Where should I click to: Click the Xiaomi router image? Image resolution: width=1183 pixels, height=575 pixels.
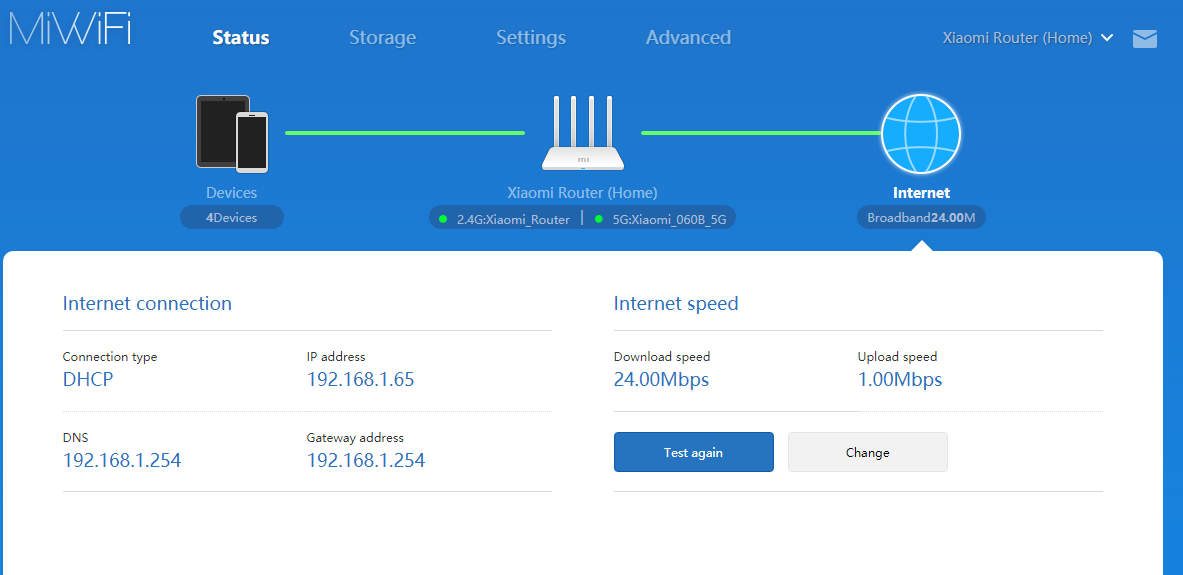click(582, 133)
